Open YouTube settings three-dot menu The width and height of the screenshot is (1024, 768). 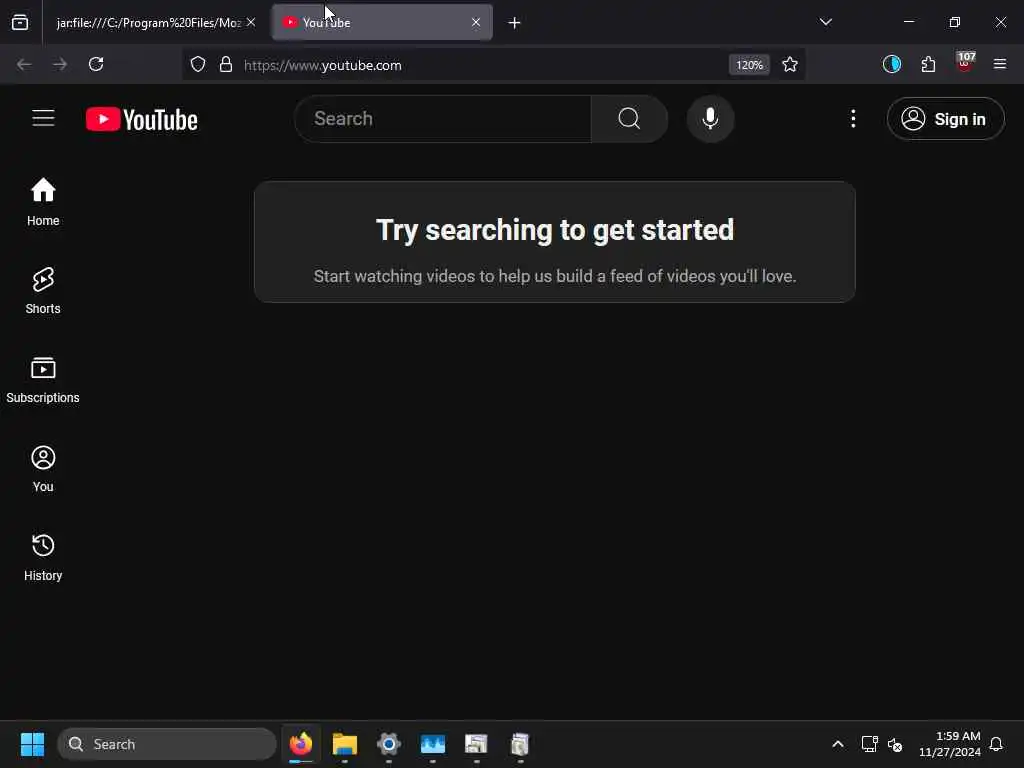pyautogui.click(x=853, y=119)
